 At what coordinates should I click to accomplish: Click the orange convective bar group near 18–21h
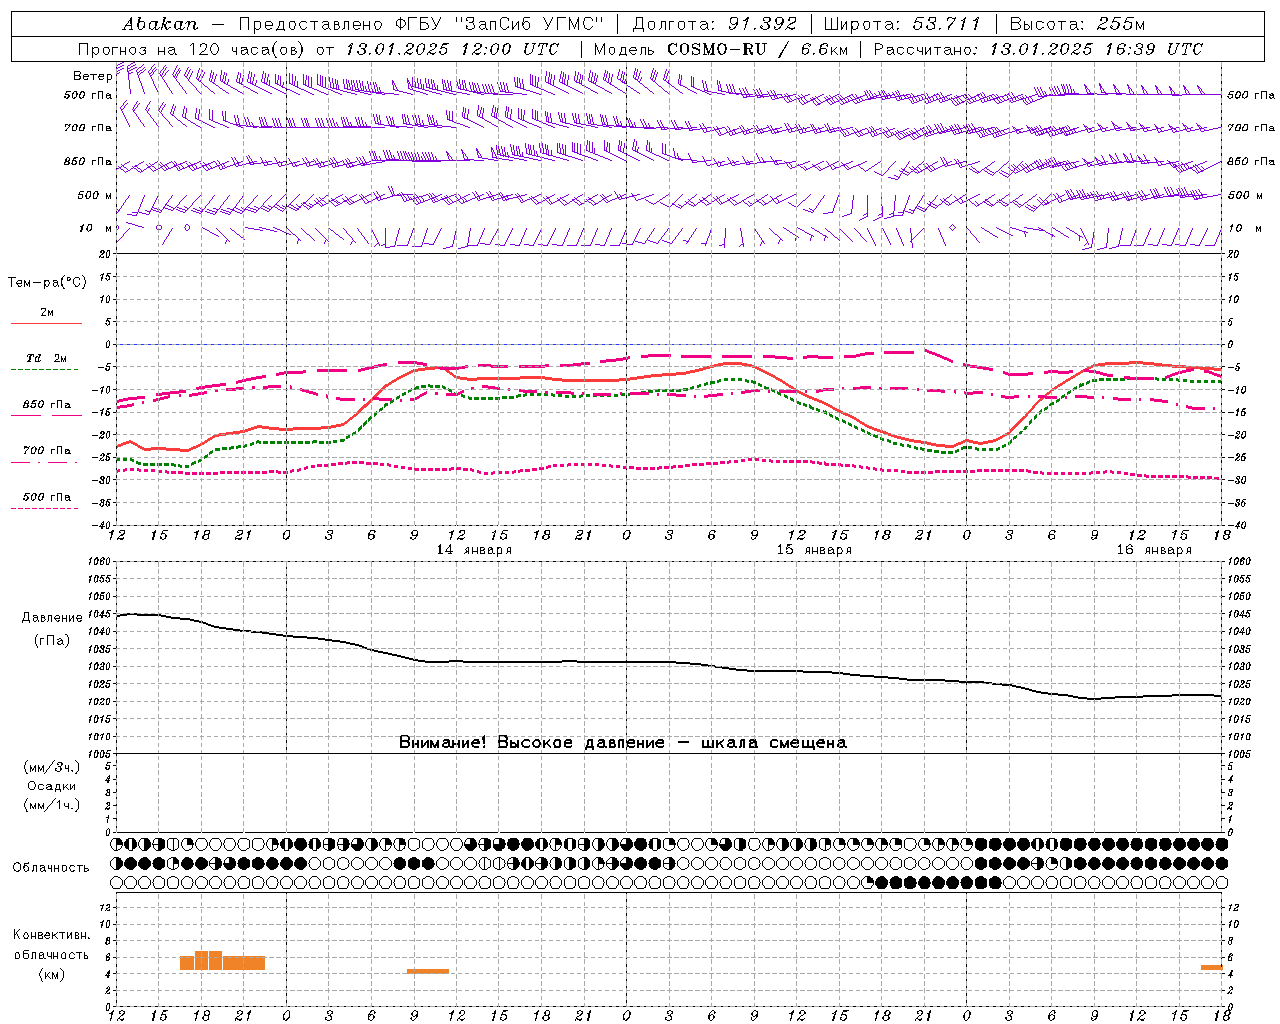point(222,960)
